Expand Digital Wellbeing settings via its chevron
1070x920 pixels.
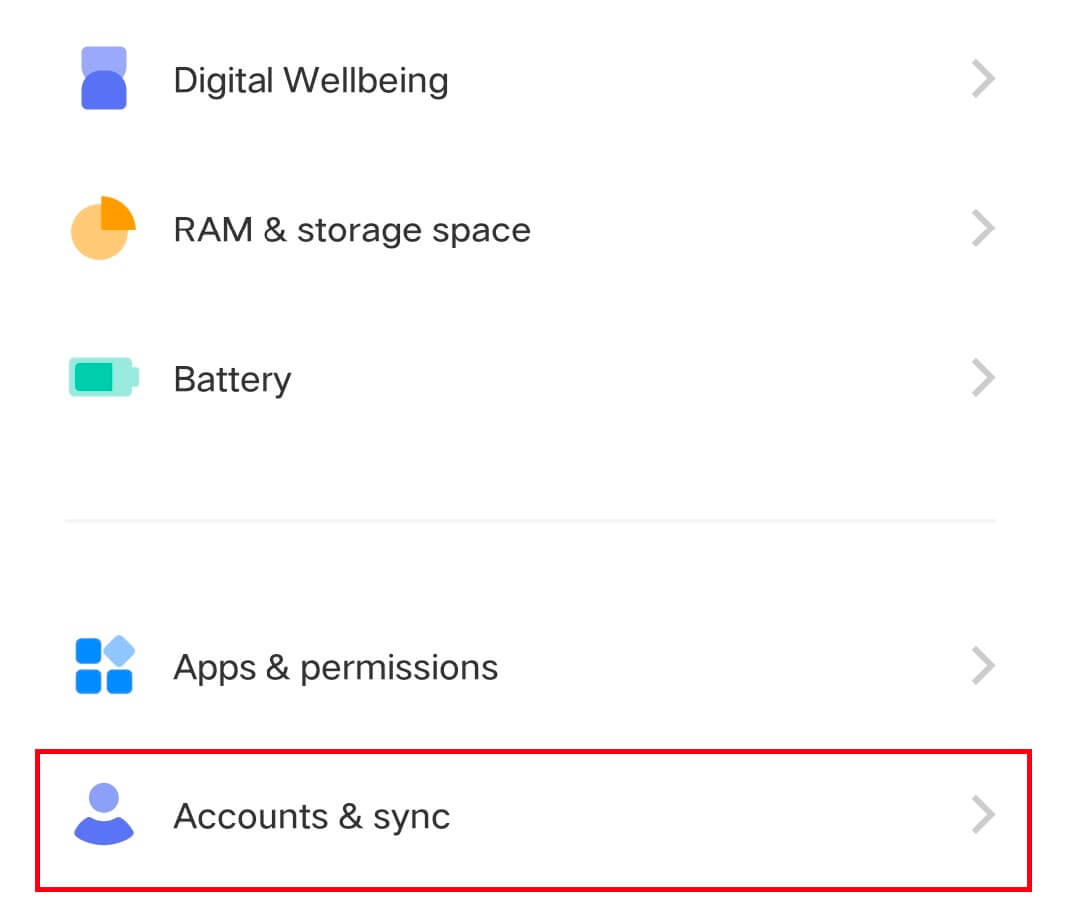(x=983, y=78)
